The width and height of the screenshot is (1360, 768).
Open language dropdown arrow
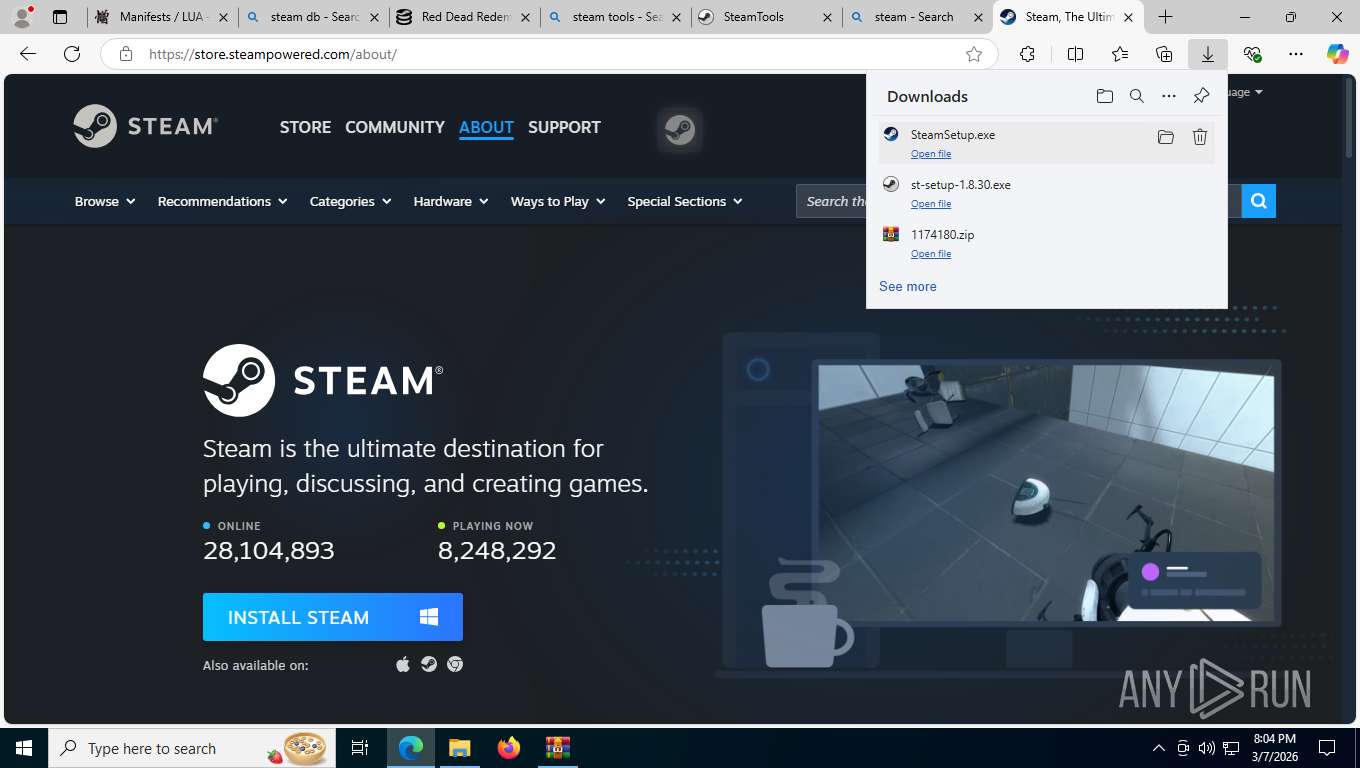point(1258,92)
